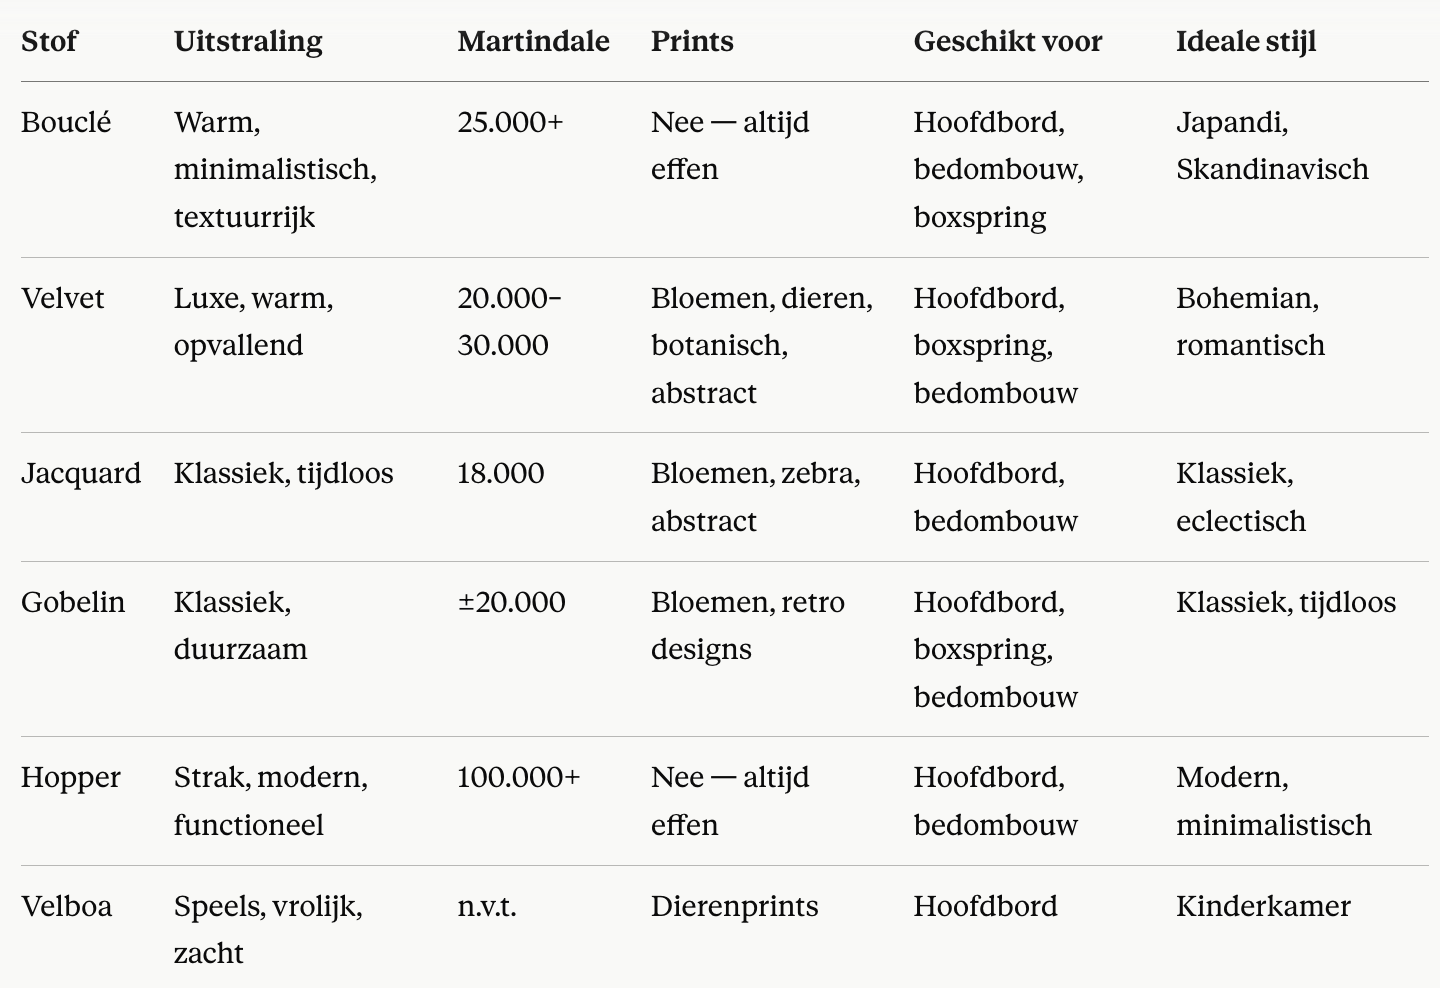Screen dimensions: 1440x988
Task: Click the Dierenprints cell
Action: [734, 906]
